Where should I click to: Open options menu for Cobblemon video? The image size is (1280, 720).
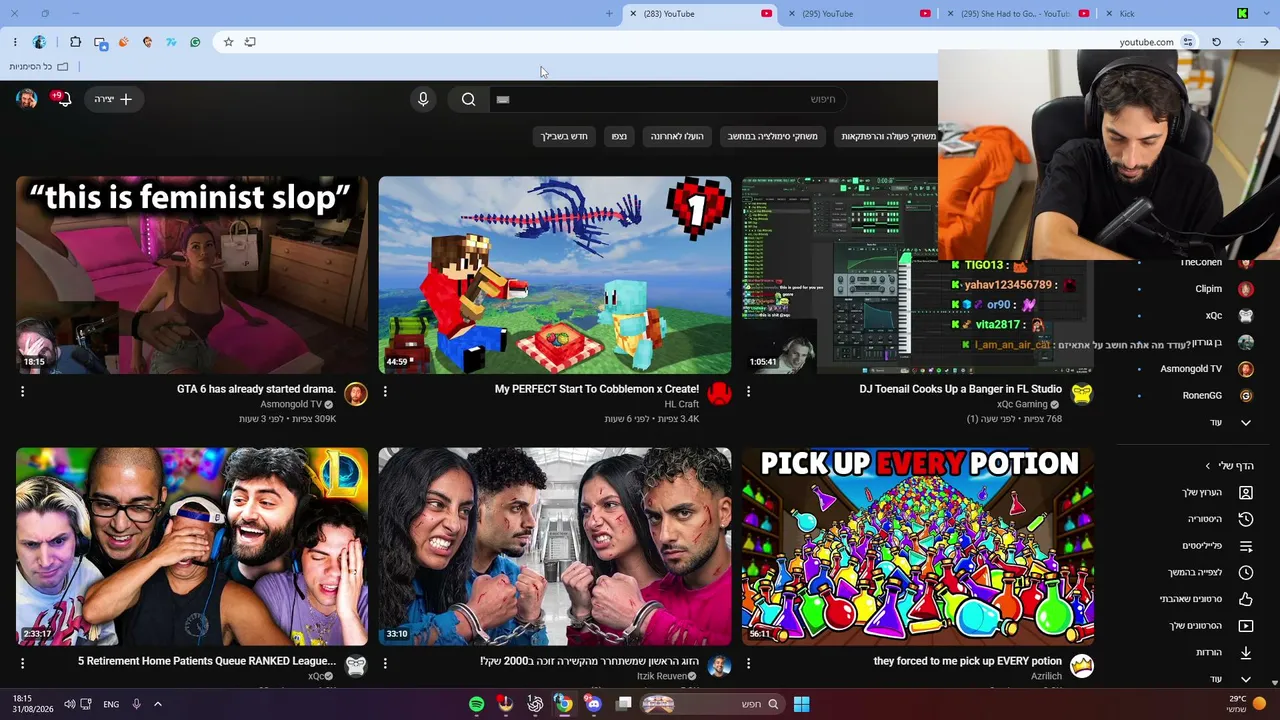(385, 391)
